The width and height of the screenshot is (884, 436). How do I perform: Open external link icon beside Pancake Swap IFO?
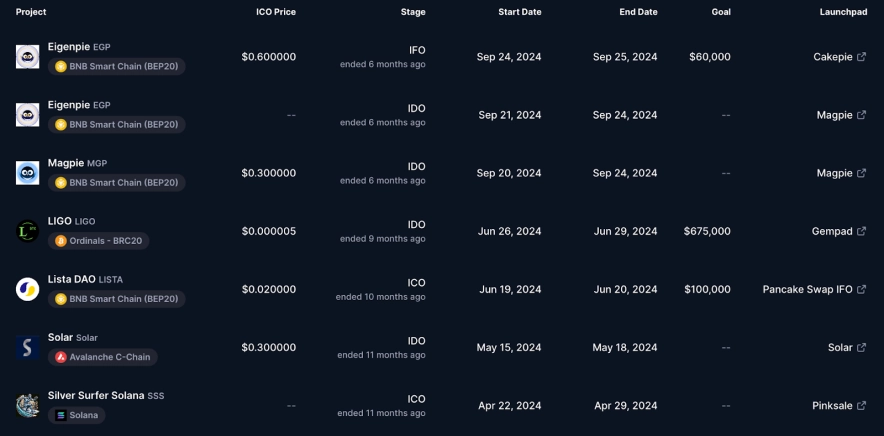(862, 289)
